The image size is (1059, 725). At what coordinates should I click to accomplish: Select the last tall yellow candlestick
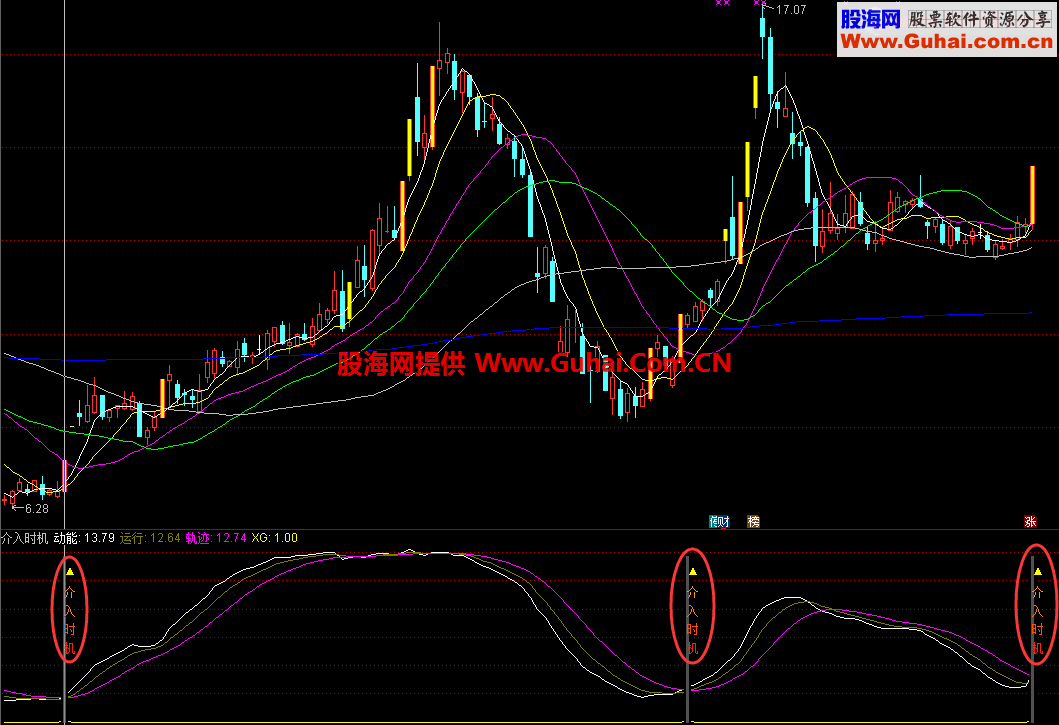click(1032, 195)
